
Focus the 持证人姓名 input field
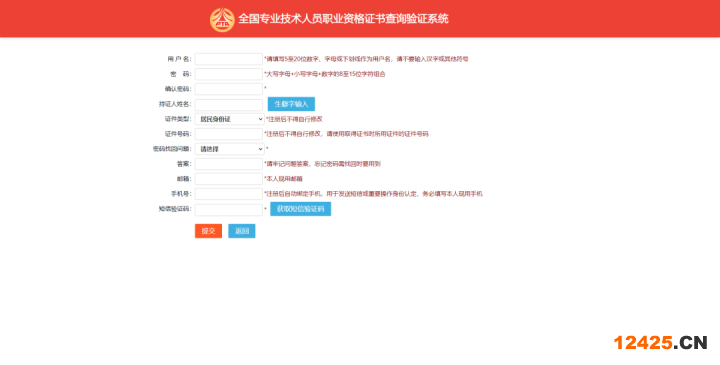click(229, 104)
